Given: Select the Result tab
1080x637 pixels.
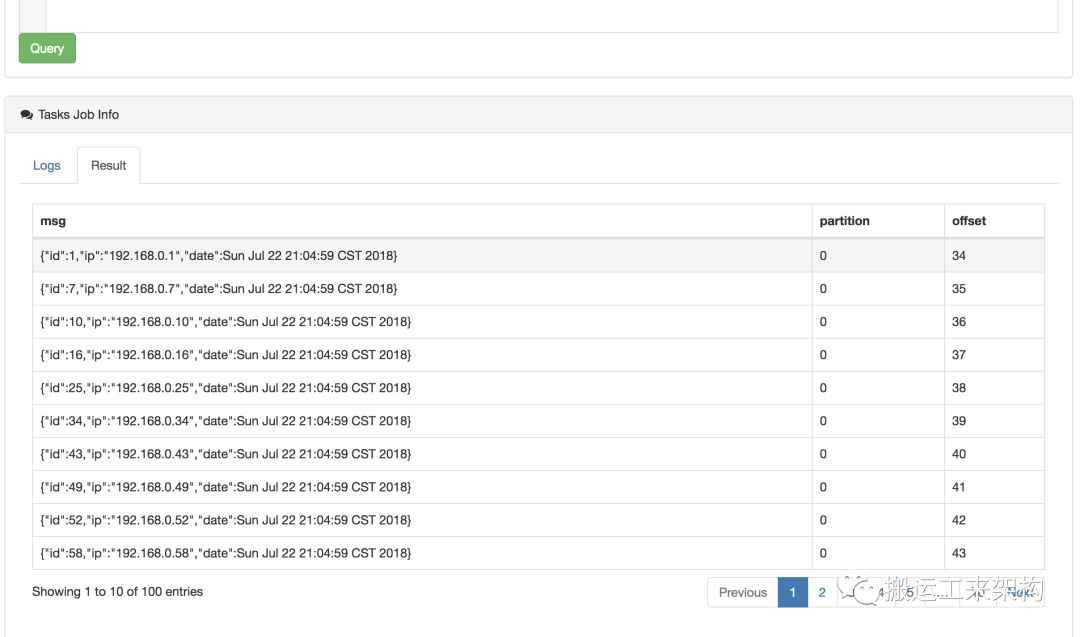Looking at the screenshot, I should [108, 165].
